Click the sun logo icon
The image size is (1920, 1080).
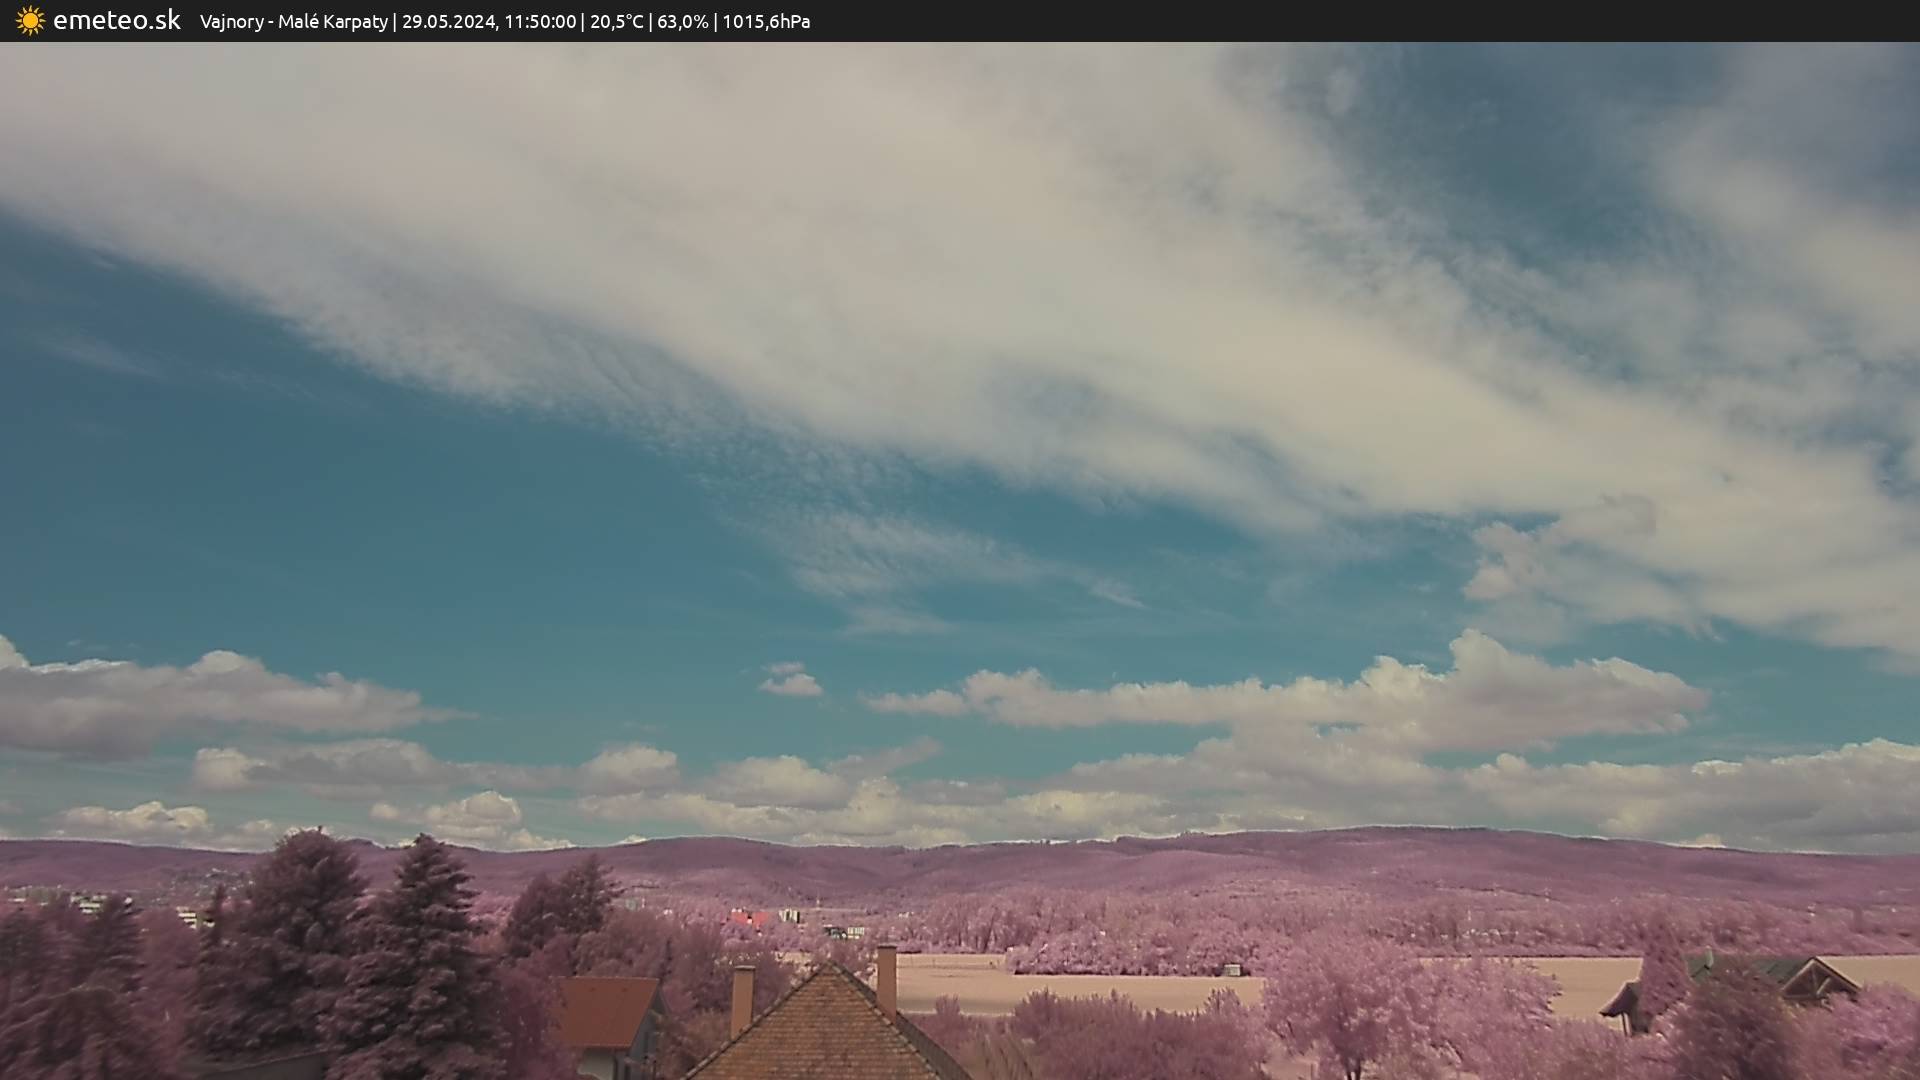30,21
